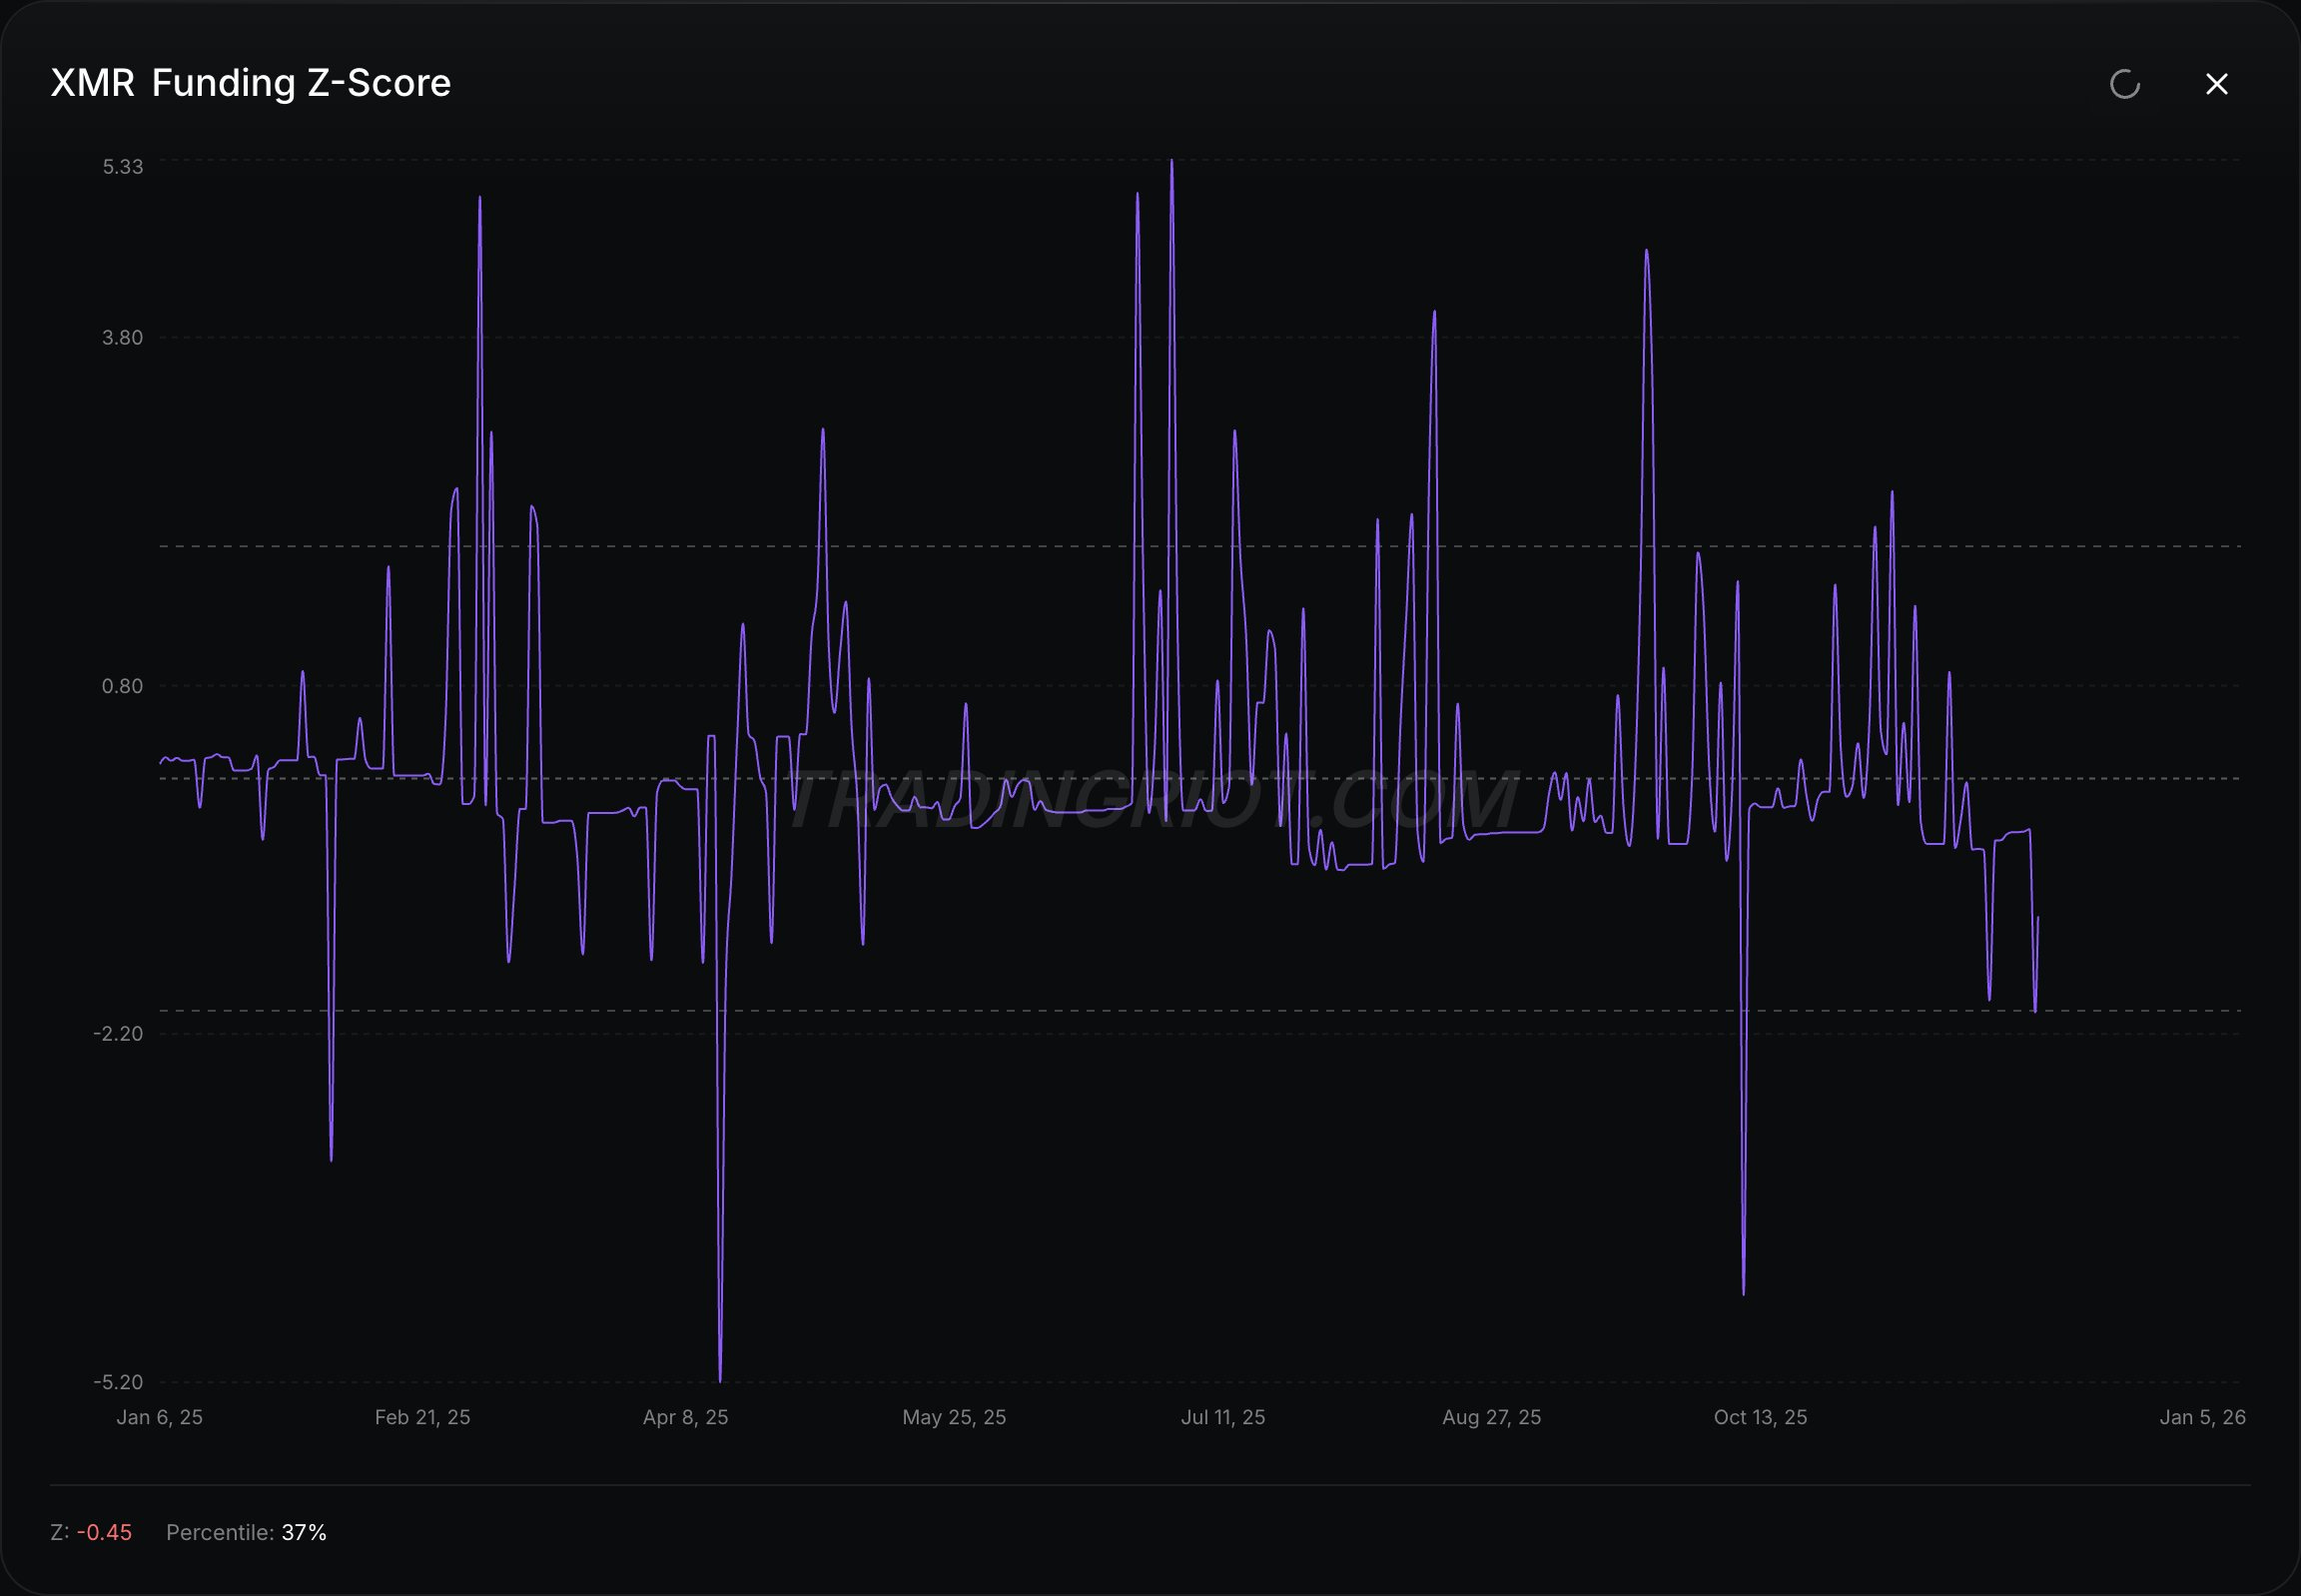
Task: Click the 37% percentile value
Action: pos(304,1532)
